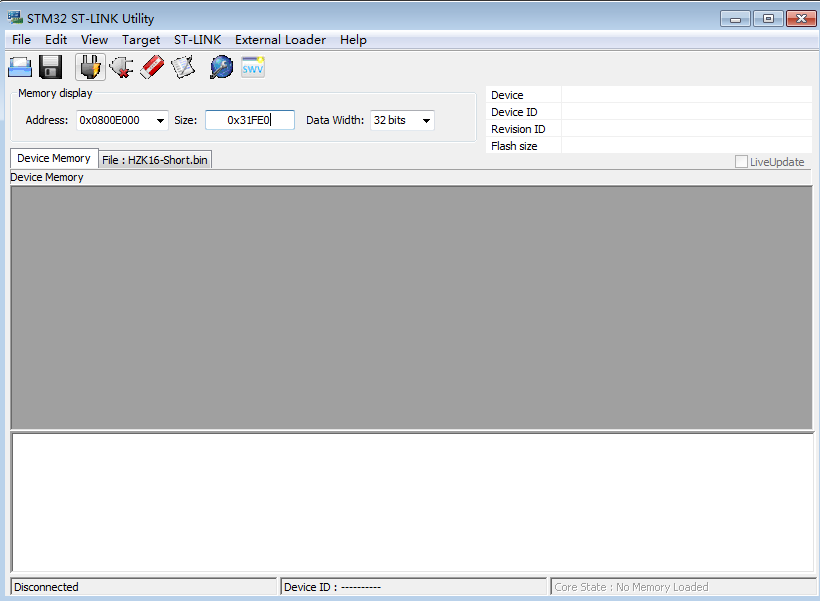Maximize the ST-LINK Utility window
Viewport: 820px width, 601px height.
pos(768,19)
